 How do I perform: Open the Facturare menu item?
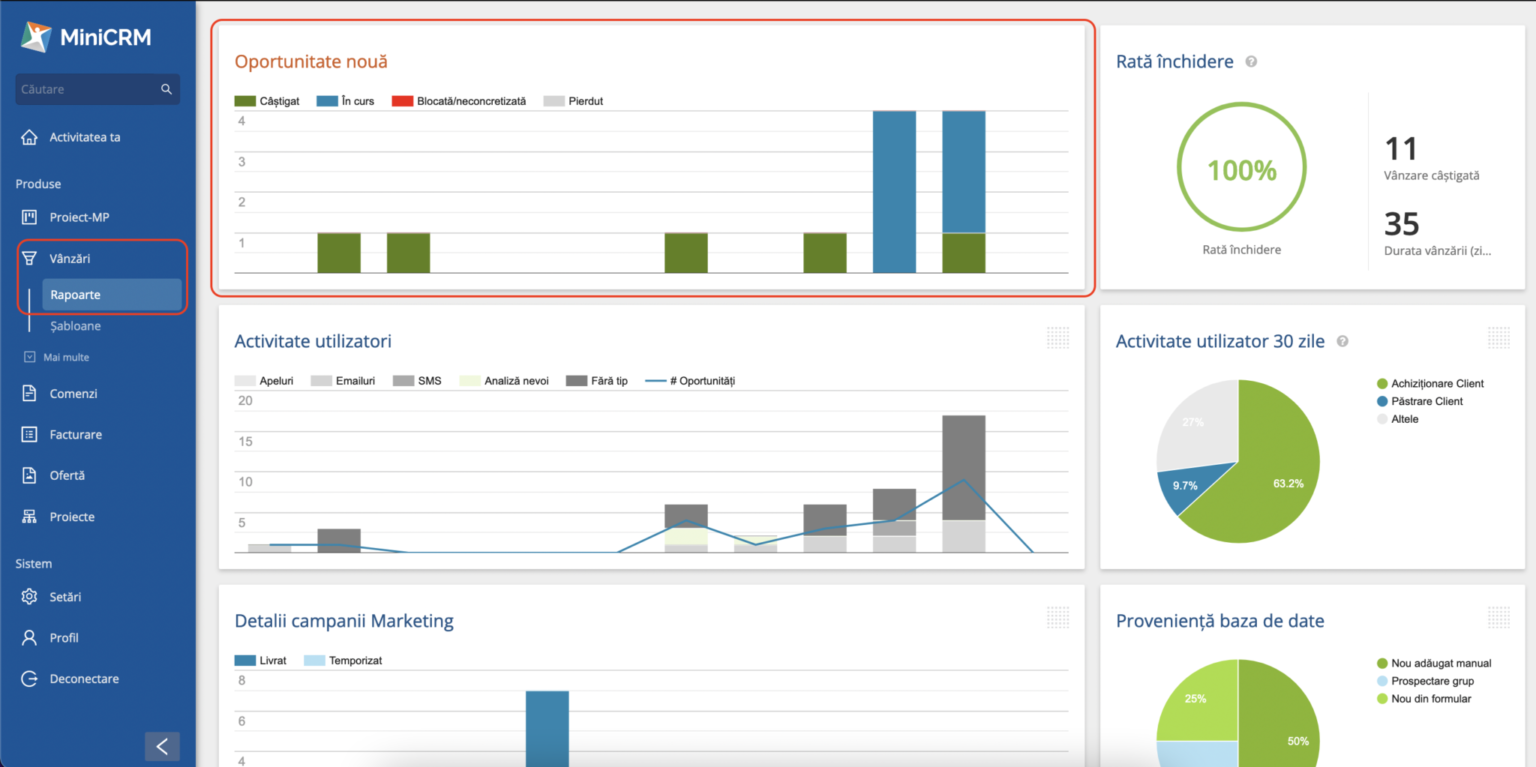click(75, 435)
